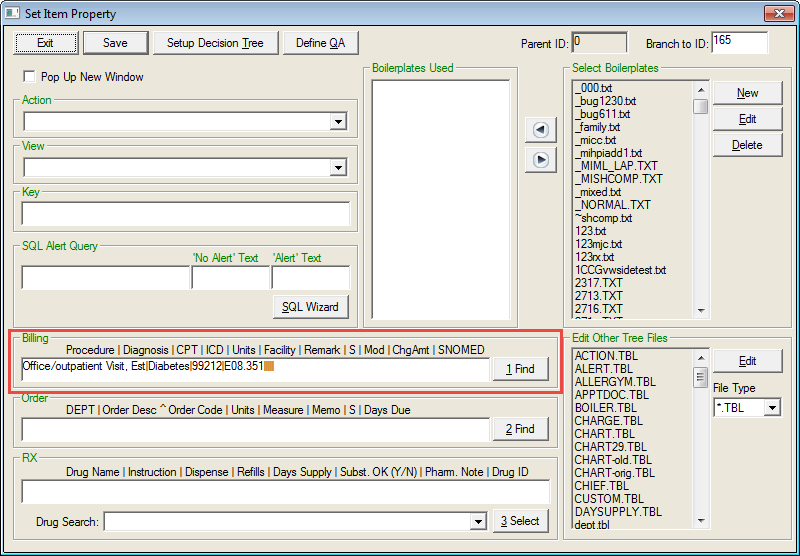800x556 pixels.
Task: Click the Branch to ID field
Action: click(x=739, y=43)
